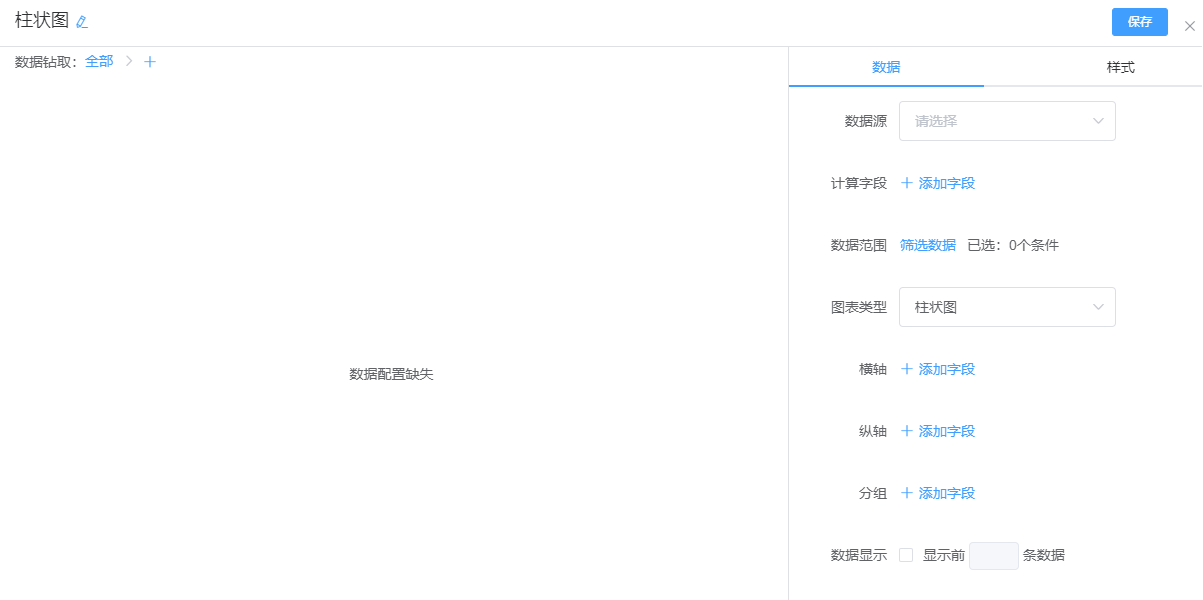Close the chart editor with the X
Viewport: 1203px width, 600px height.
click(1189, 27)
